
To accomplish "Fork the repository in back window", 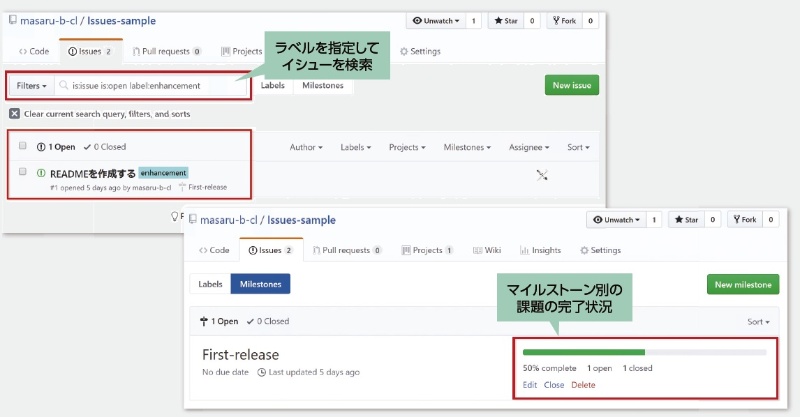I will pos(564,21).
